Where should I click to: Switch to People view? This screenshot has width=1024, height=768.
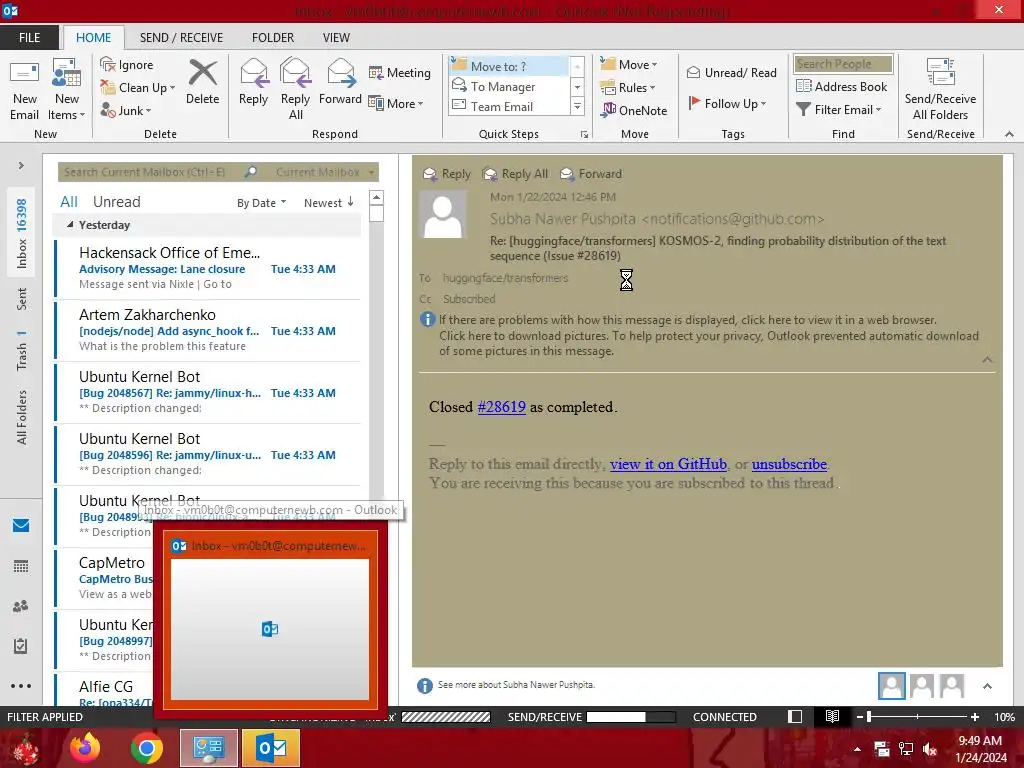pos(21,606)
